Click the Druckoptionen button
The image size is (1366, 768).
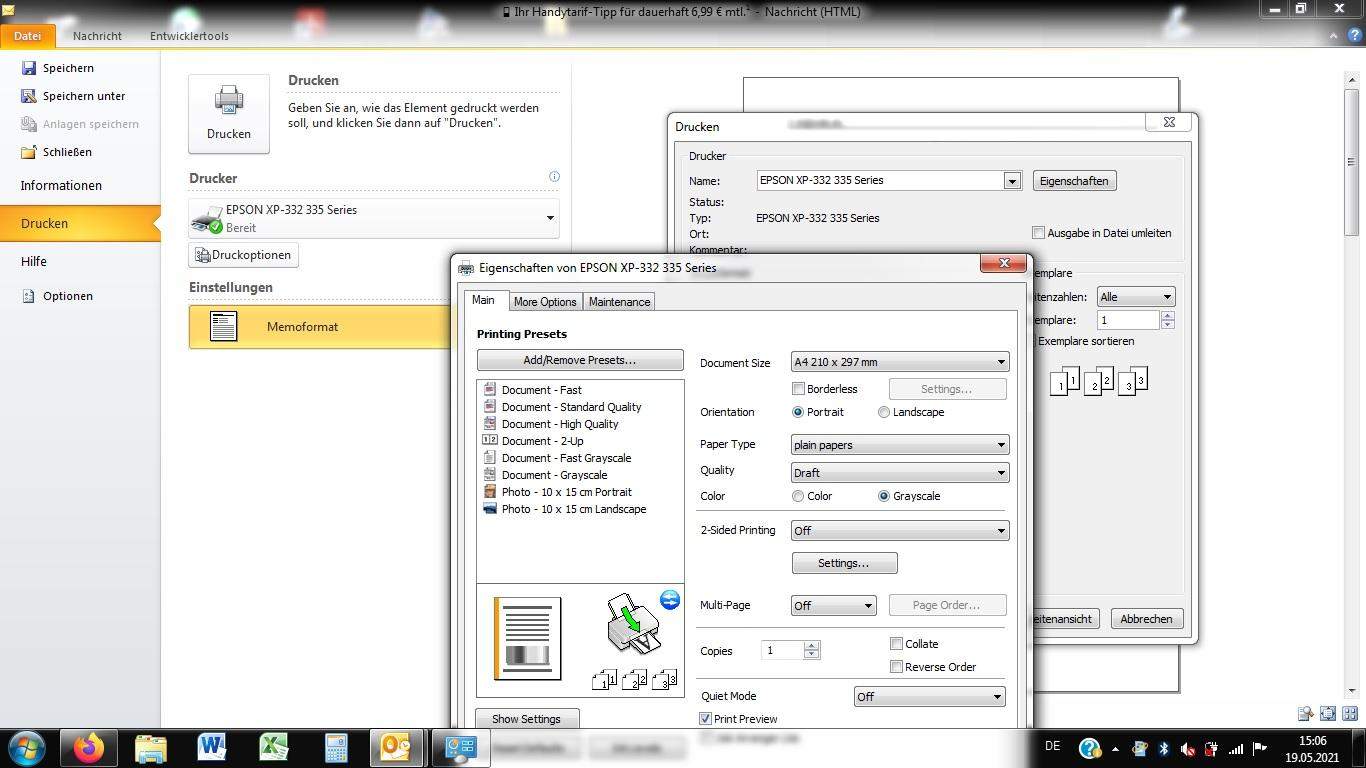[244, 255]
